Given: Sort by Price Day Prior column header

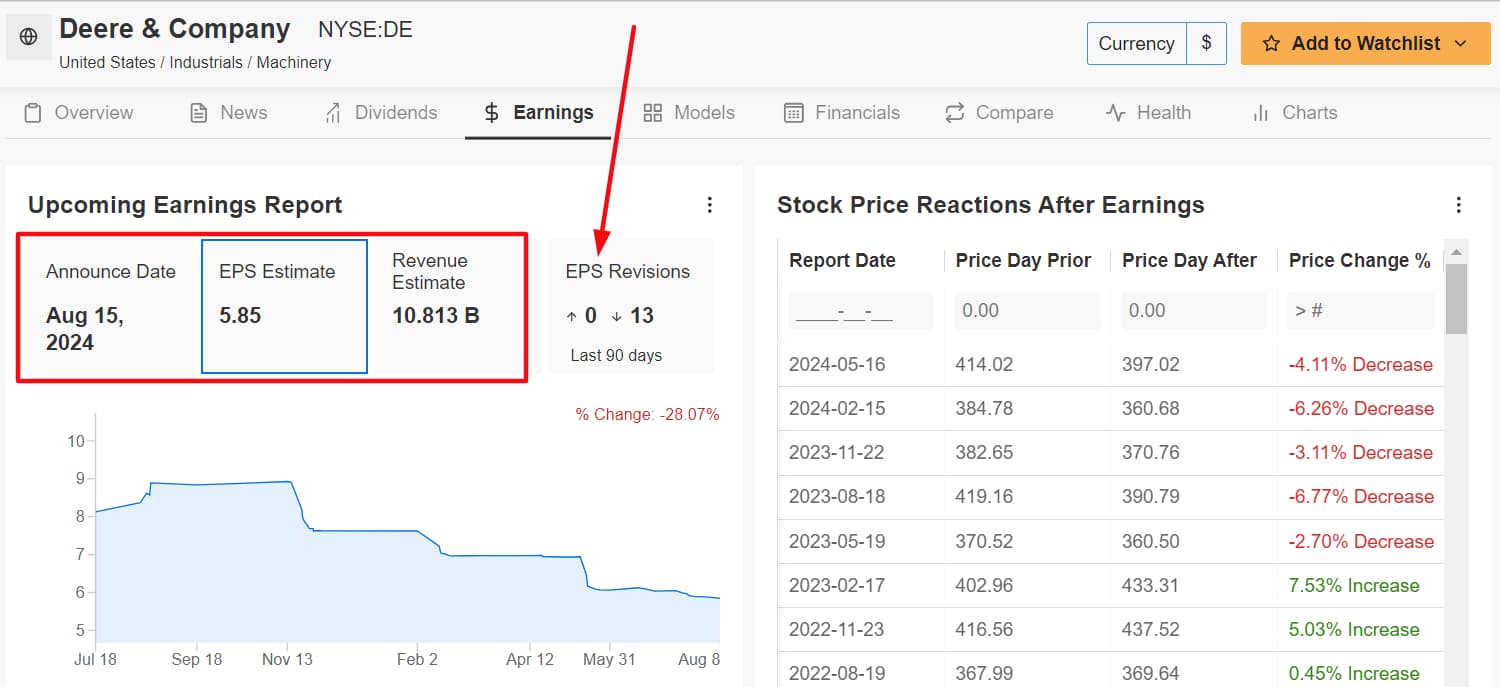Looking at the screenshot, I should (x=1023, y=261).
